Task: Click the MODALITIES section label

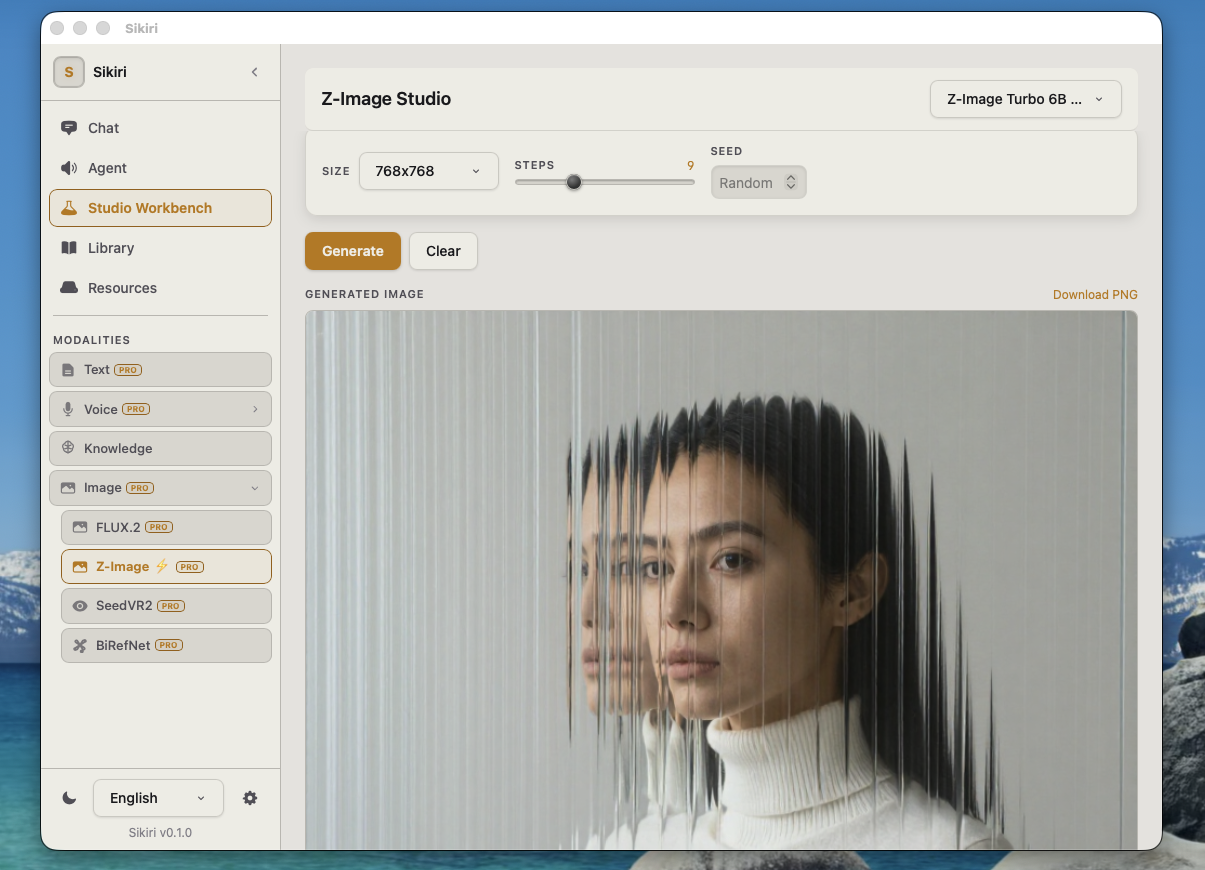Action: coord(92,340)
